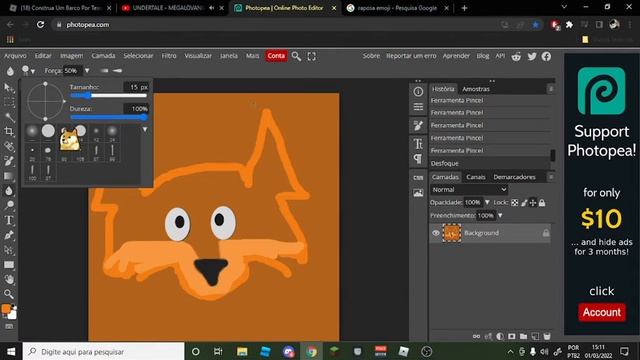Toggle quick mask mode below color swatches
Viewport: 640px width, 360px height.
tap(9, 327)
